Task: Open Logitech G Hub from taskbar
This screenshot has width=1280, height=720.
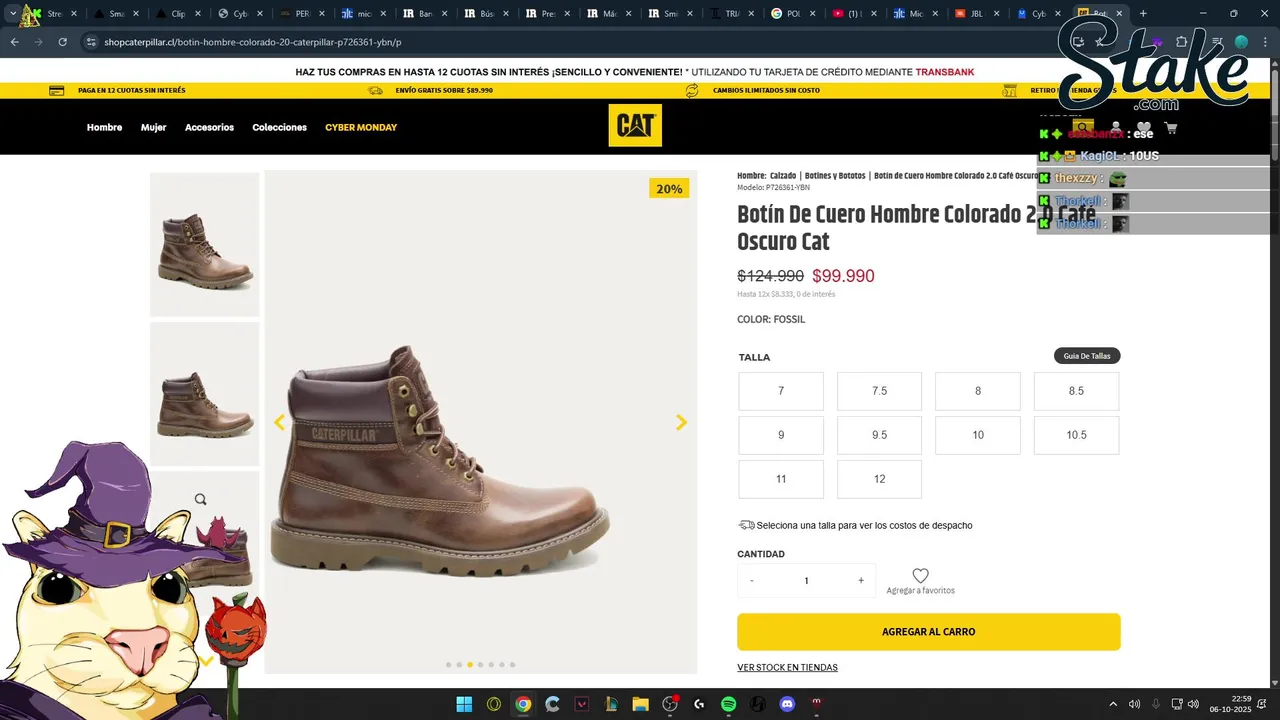Action: pos(699,704)
